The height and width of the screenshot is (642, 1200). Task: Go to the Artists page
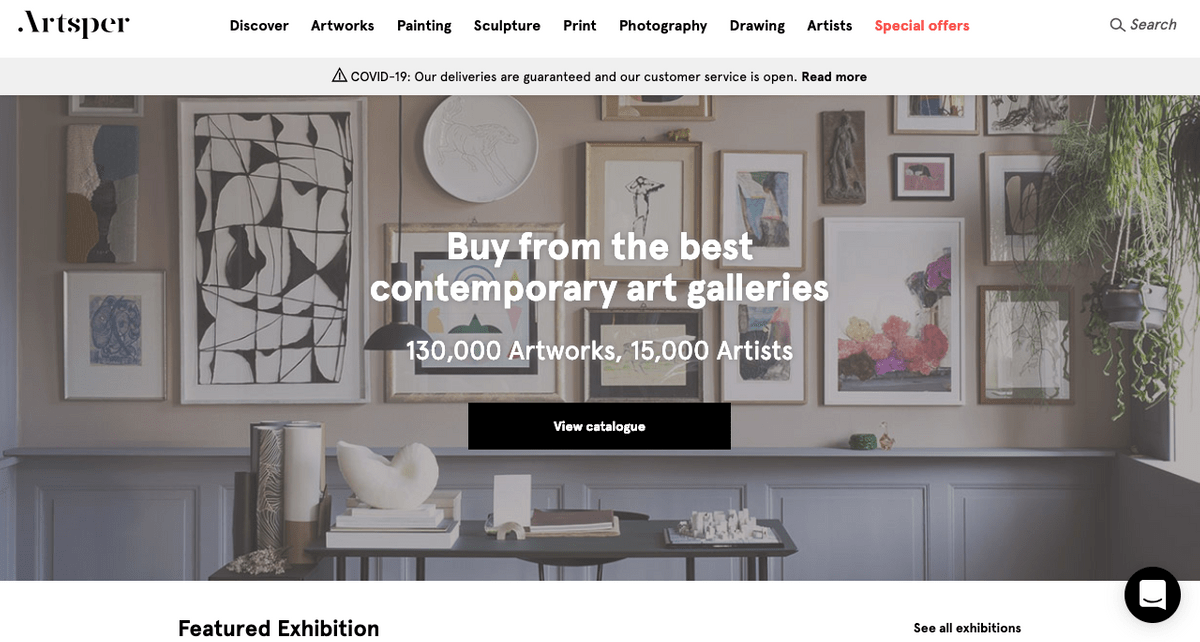tap(830, 26)
